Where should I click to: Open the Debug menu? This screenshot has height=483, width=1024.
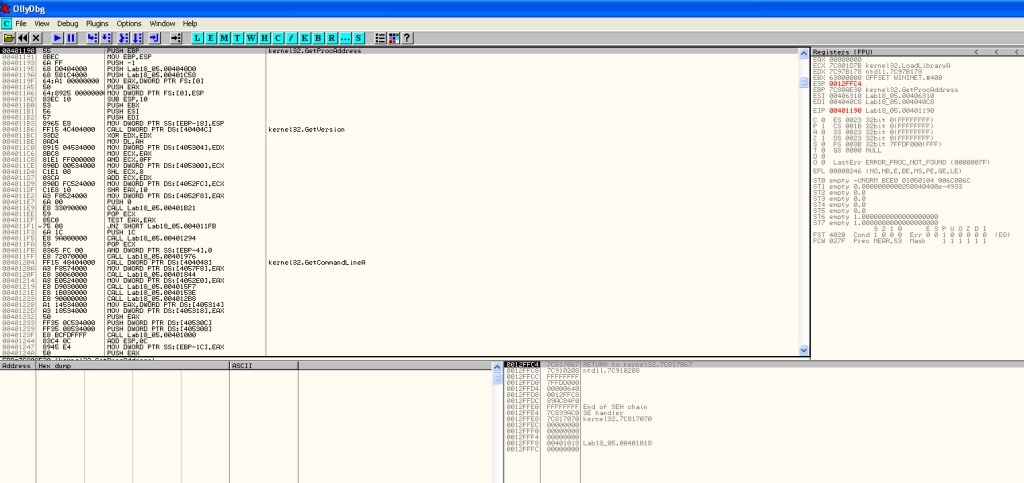pos(67,22)
